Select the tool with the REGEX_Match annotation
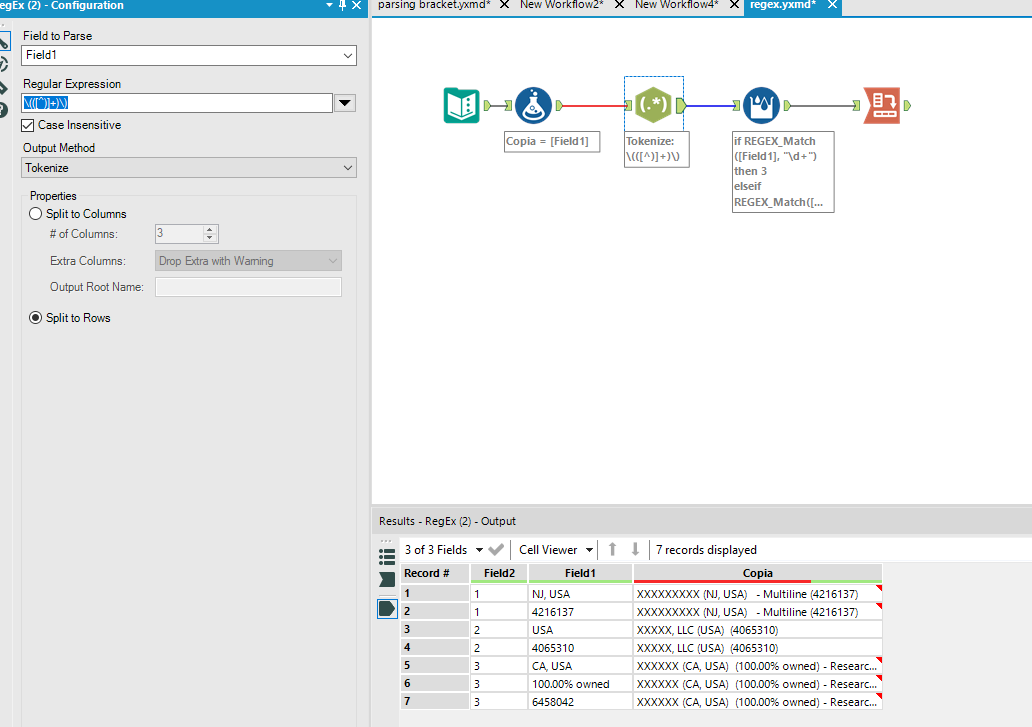1032x727 pixels. tap(762, 104)
